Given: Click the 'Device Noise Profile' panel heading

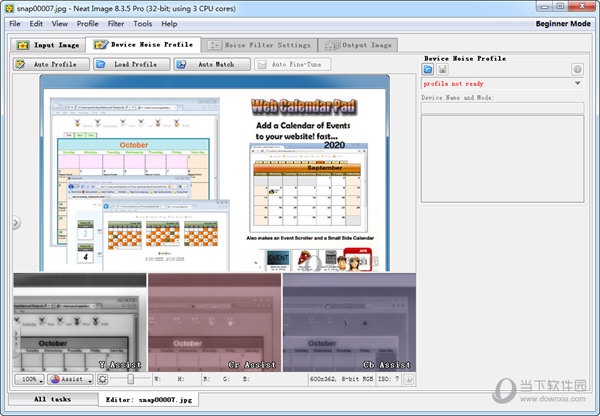Looking at the screenshot, I should [x=465, y=59].
